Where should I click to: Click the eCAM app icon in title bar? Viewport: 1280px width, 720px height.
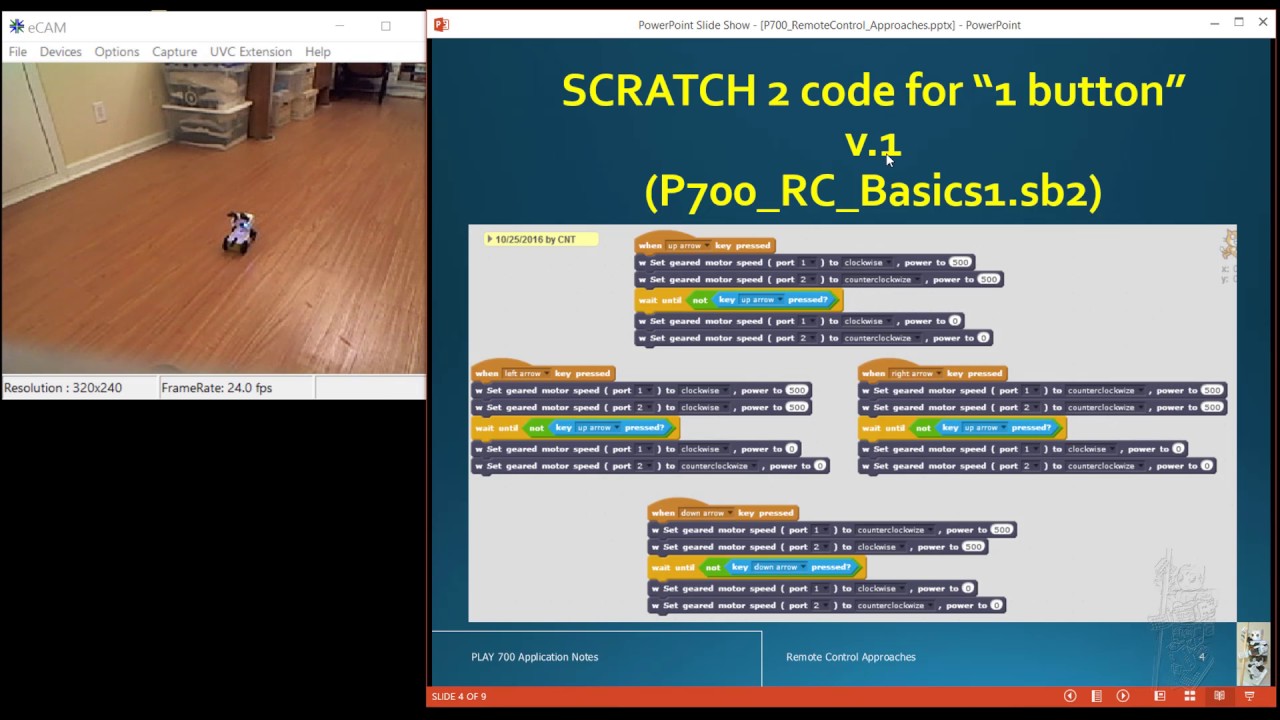16,26
